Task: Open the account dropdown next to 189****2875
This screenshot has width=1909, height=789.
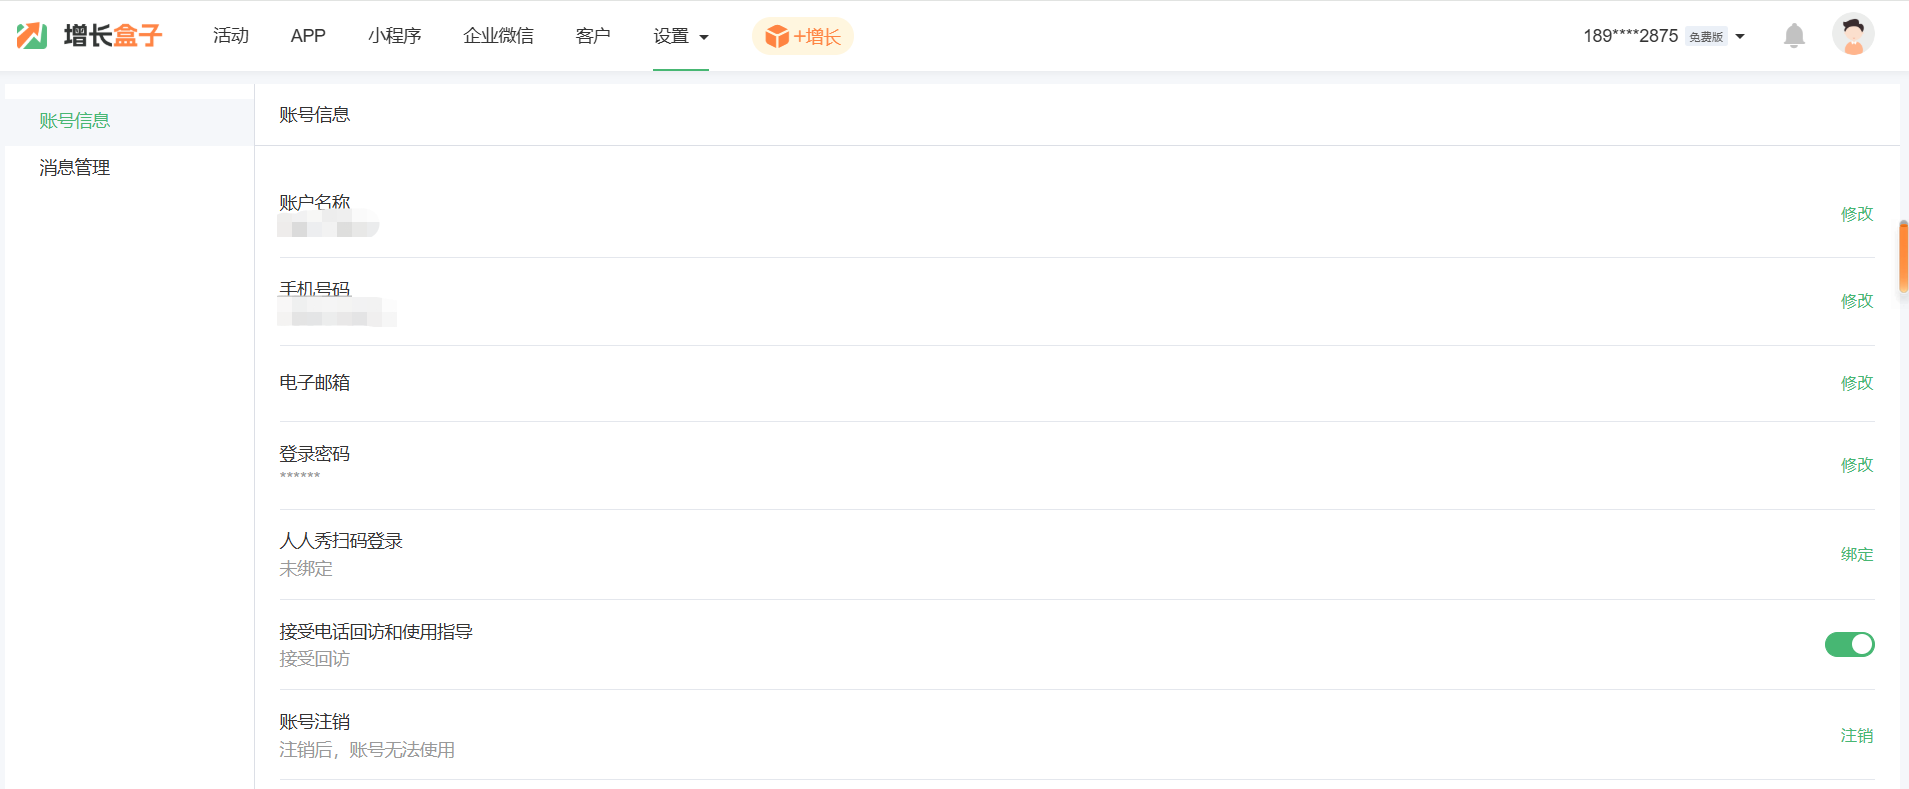Action: pos(1740,37)
